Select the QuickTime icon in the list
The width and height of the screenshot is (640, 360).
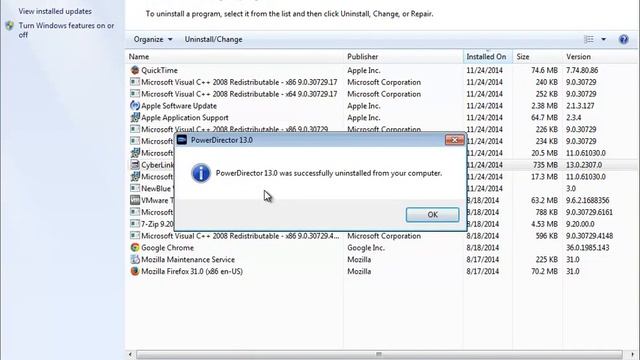click(135, 70)
